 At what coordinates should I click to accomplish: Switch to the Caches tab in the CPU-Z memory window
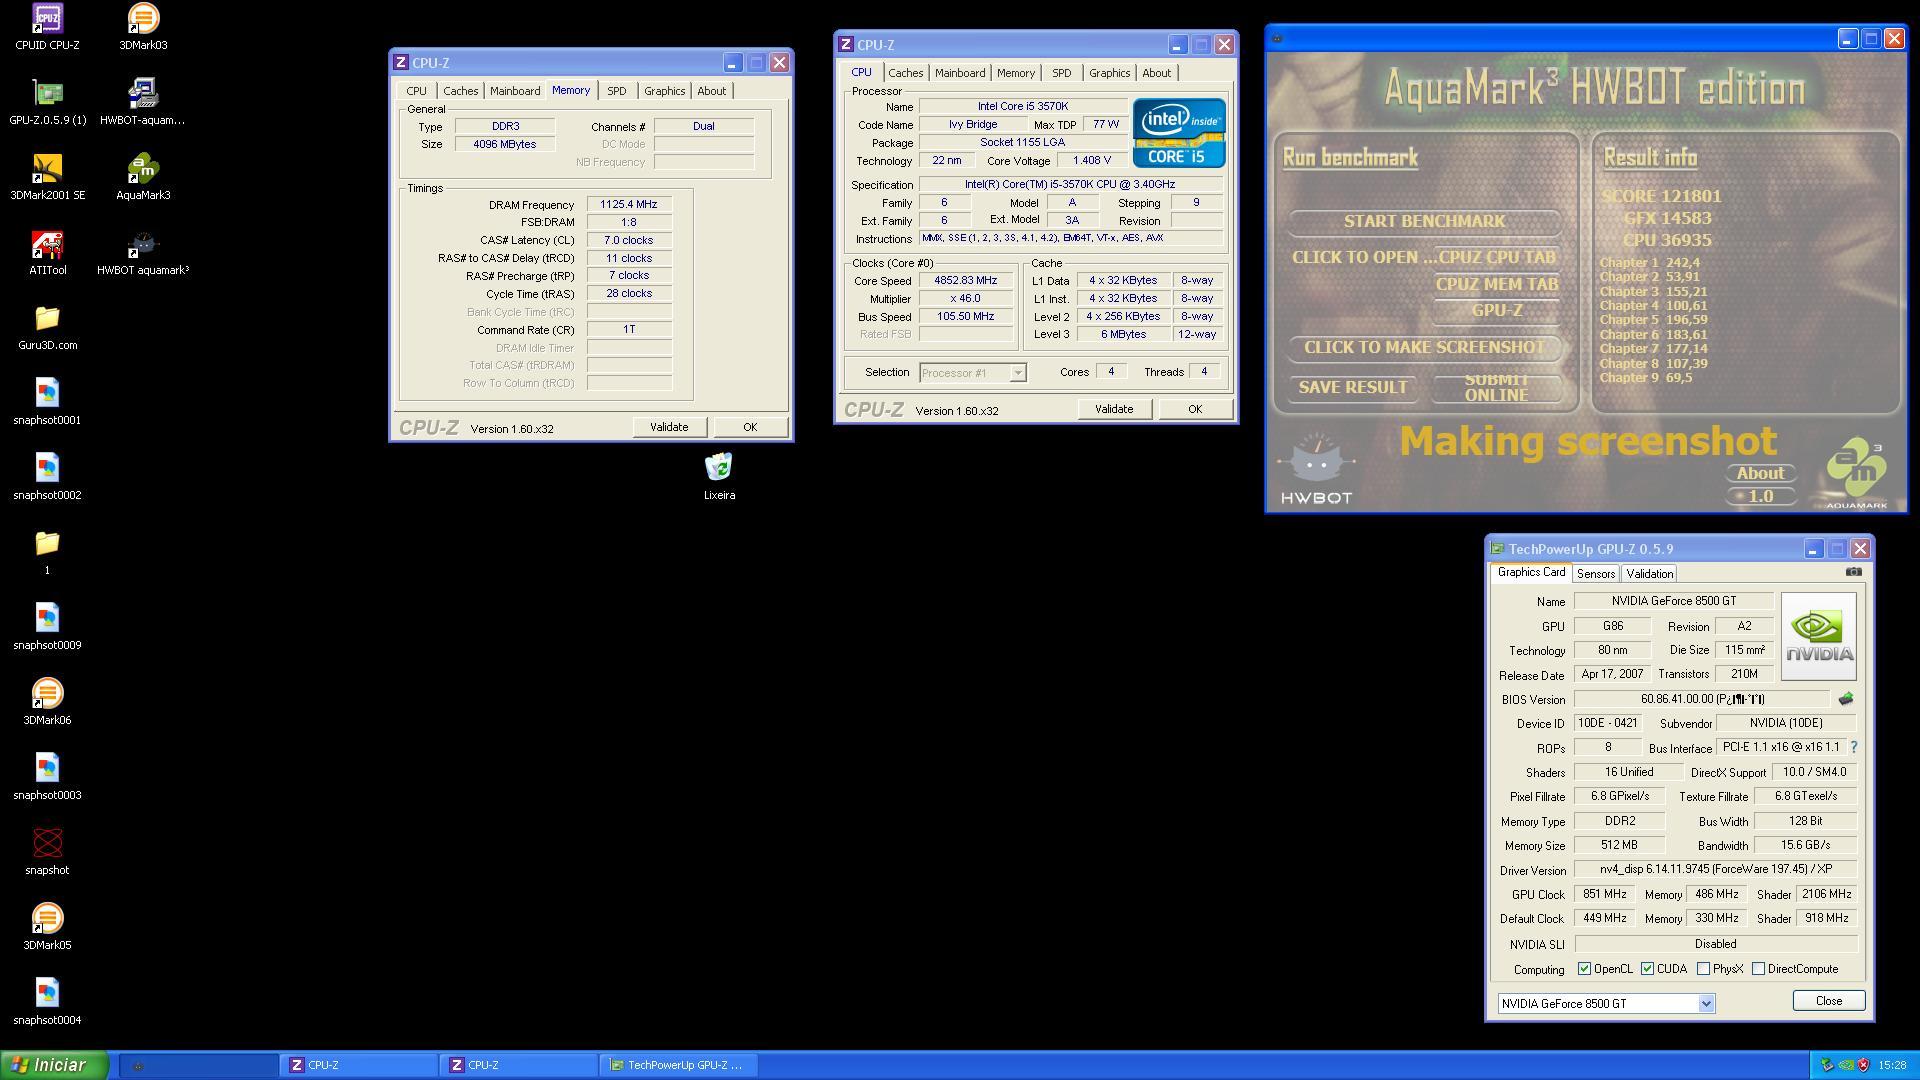tap(460, 91)
